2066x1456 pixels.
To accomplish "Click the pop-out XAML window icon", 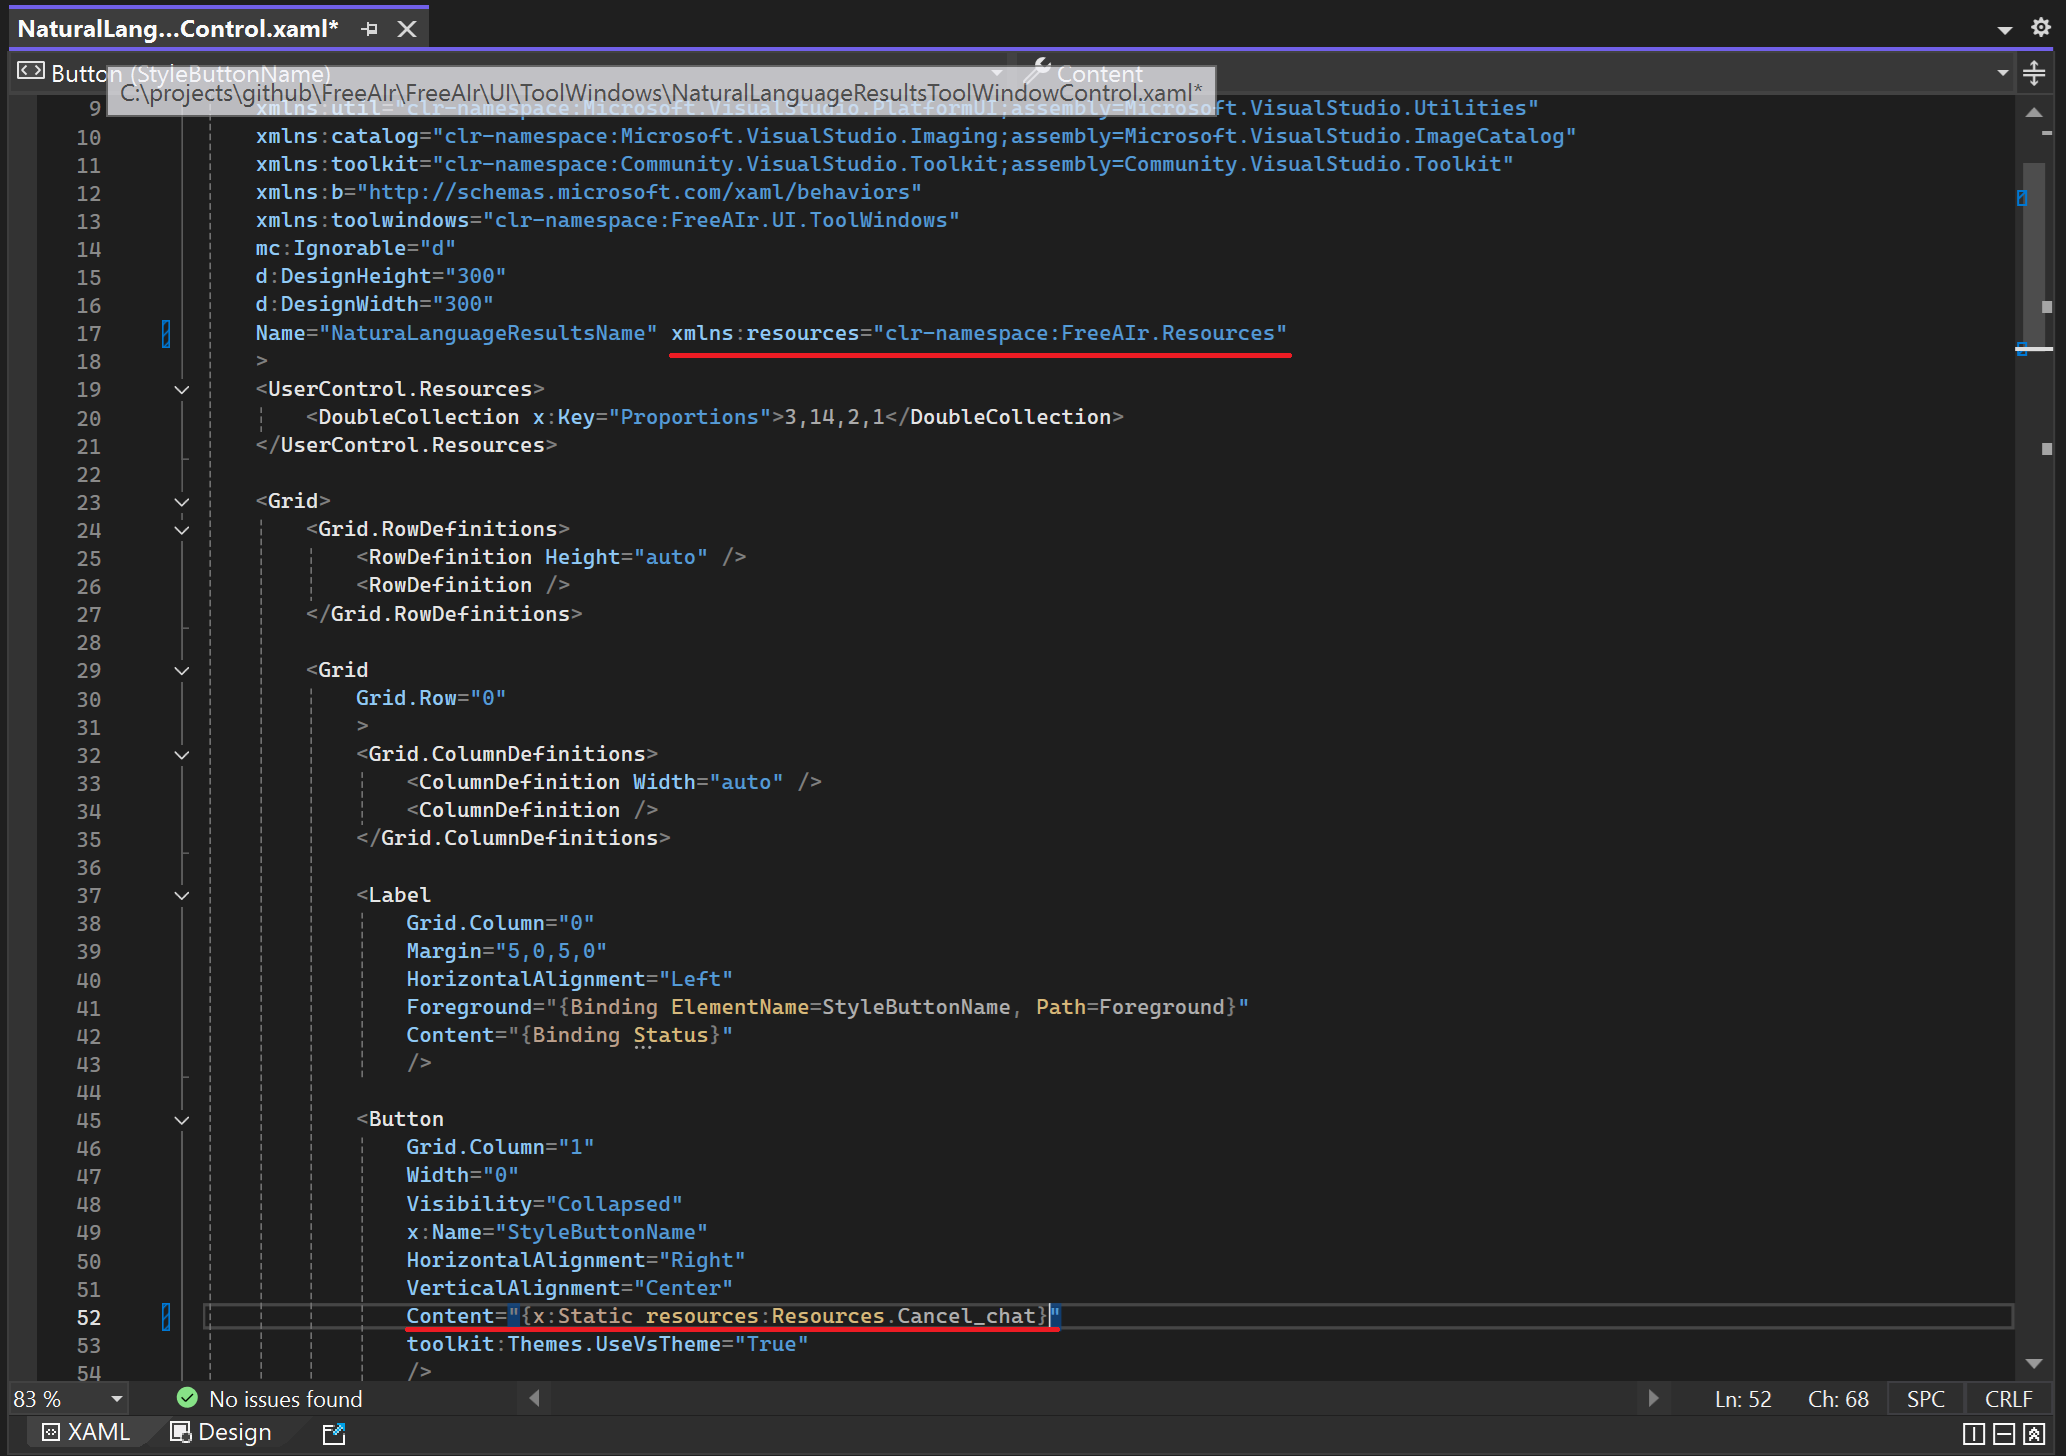I will pyautogui.click(x=334, y=1434).
